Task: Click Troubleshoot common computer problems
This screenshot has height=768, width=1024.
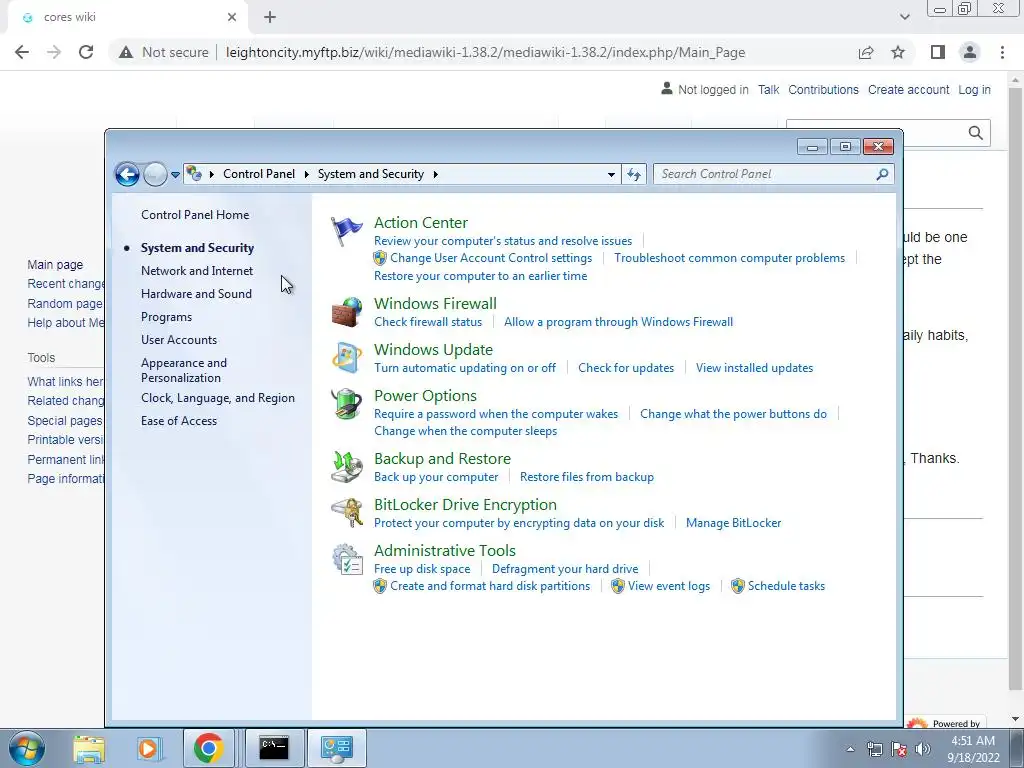Action: point(729,258)
